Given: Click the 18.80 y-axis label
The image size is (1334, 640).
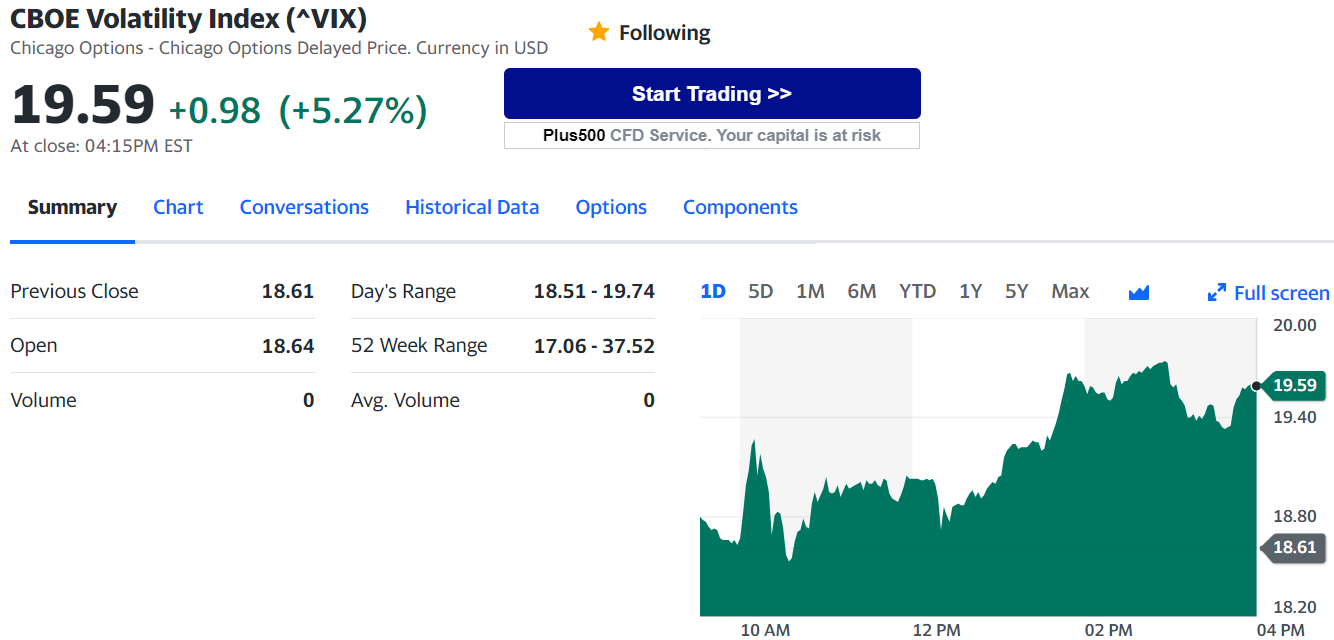Looking at the screenshot, I should click(x=1295, y=517).
